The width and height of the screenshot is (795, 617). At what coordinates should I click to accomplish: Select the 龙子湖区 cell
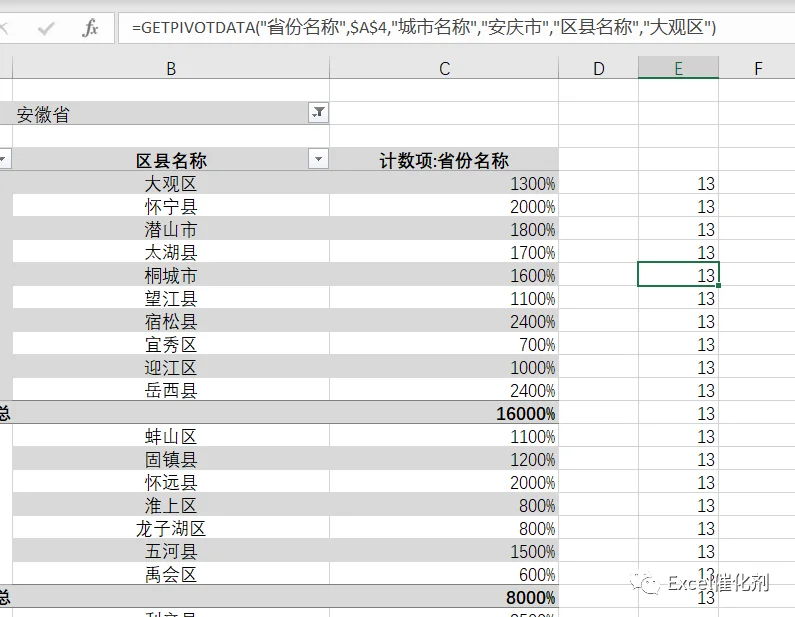[171, 528]
